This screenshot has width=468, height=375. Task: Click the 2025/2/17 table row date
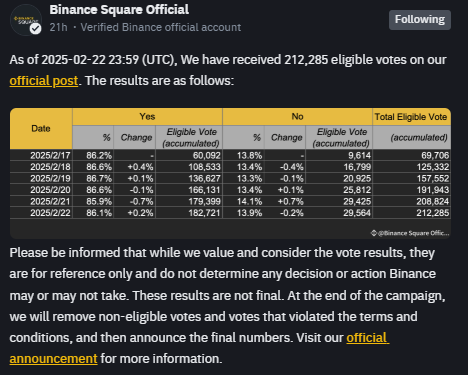click(x=50, y=155)
